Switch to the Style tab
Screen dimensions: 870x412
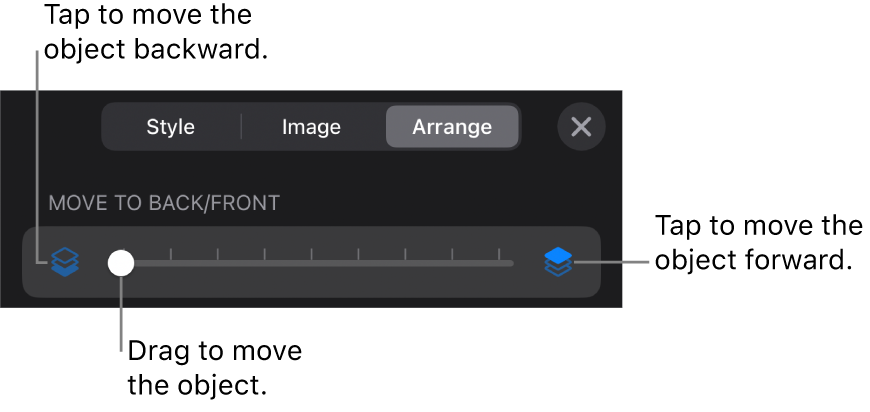tap(171, 127)
